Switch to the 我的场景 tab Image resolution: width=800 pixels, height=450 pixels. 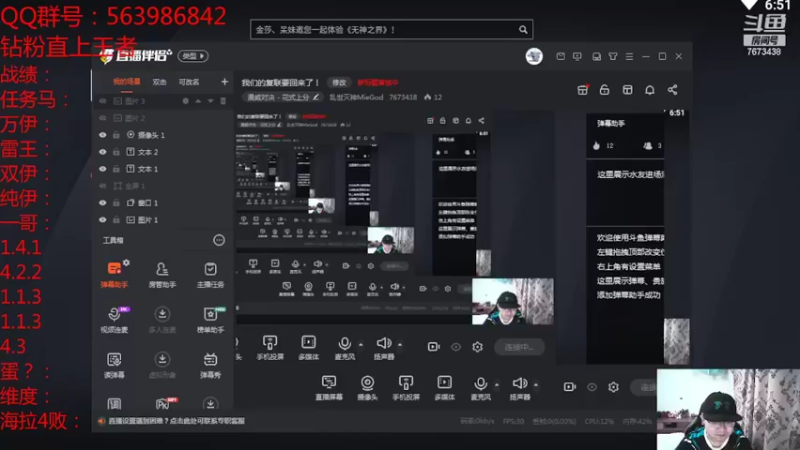[x=127, y=82]
